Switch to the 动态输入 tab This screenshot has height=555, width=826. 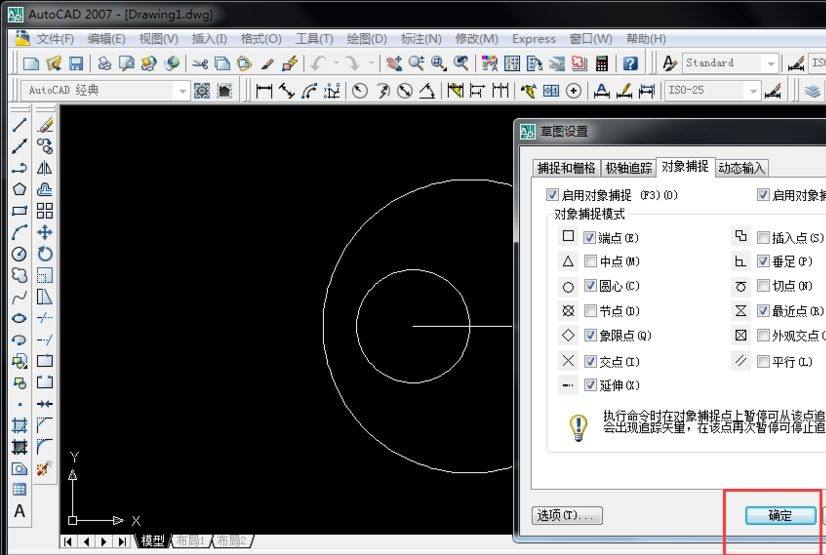[x=741, y=168]
